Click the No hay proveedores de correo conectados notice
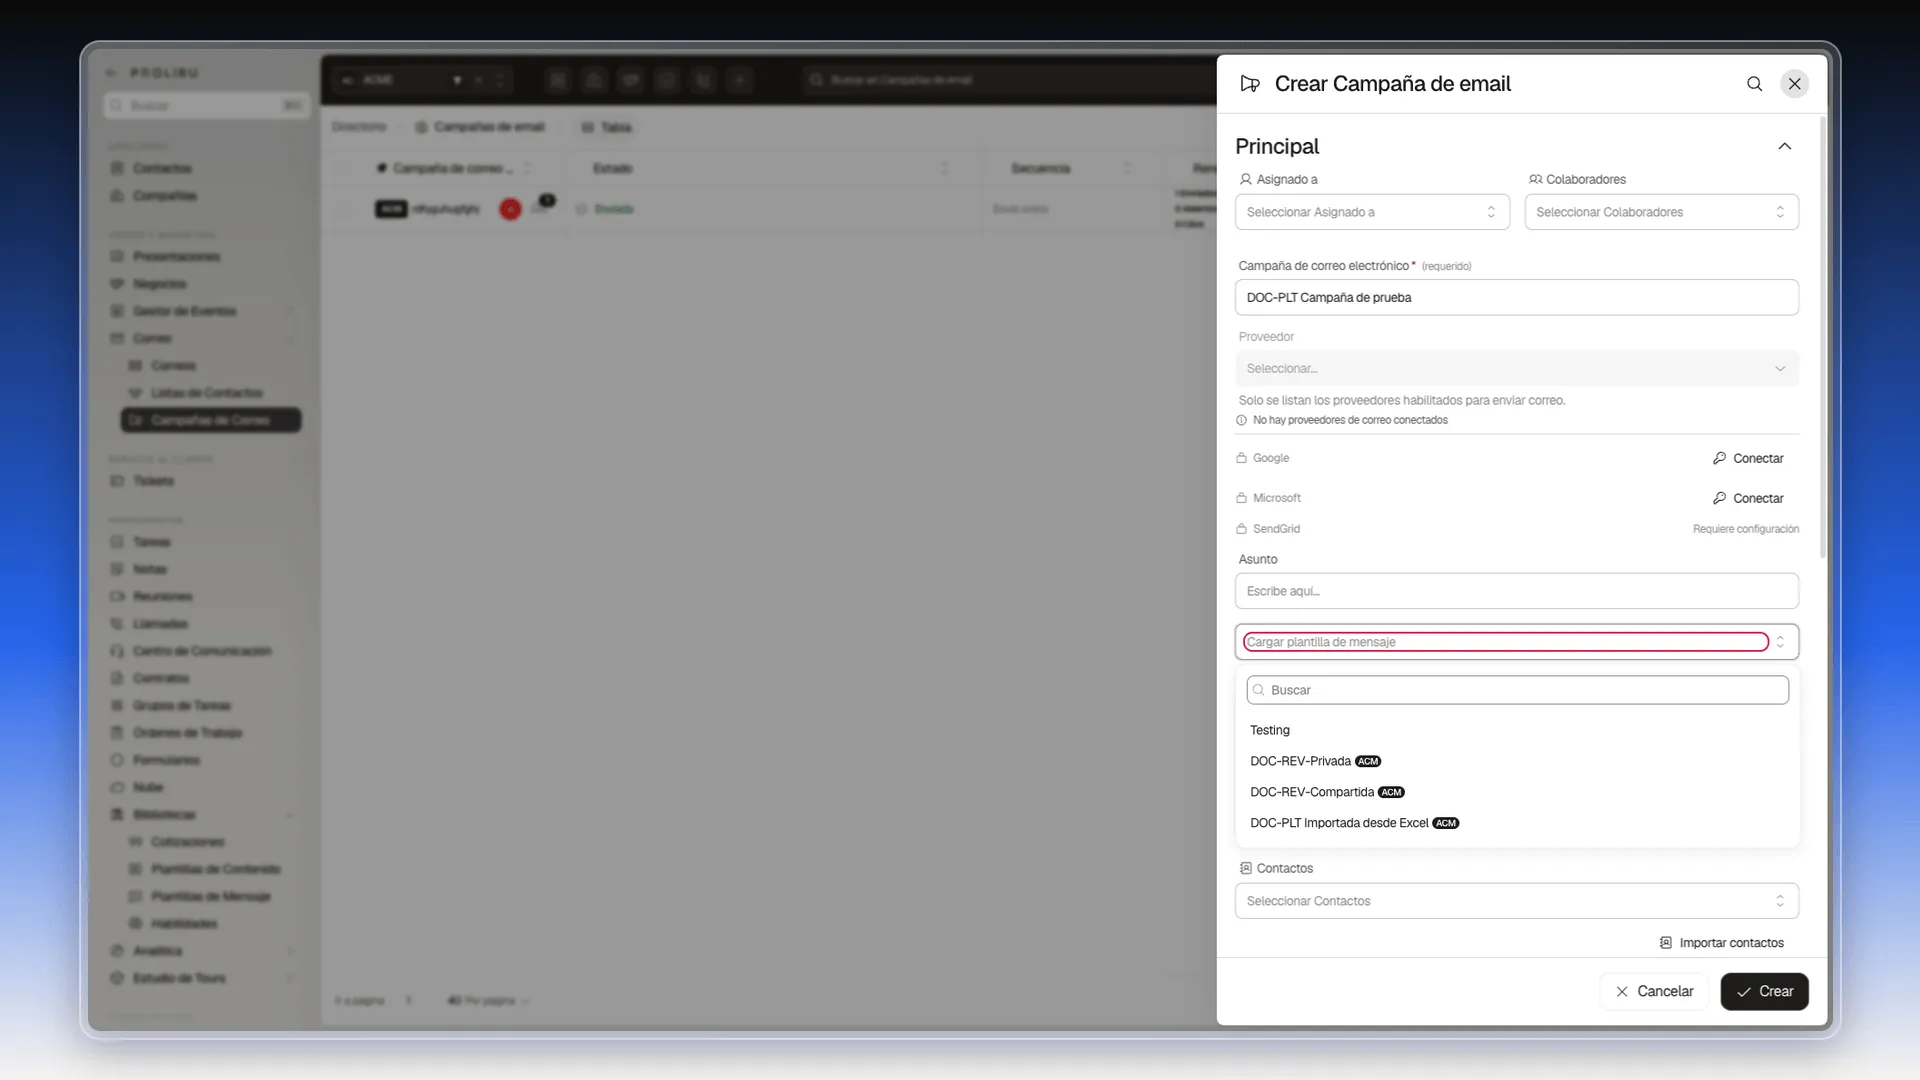This screenshot has width=1920, height=1080. tap(1350, 420)
